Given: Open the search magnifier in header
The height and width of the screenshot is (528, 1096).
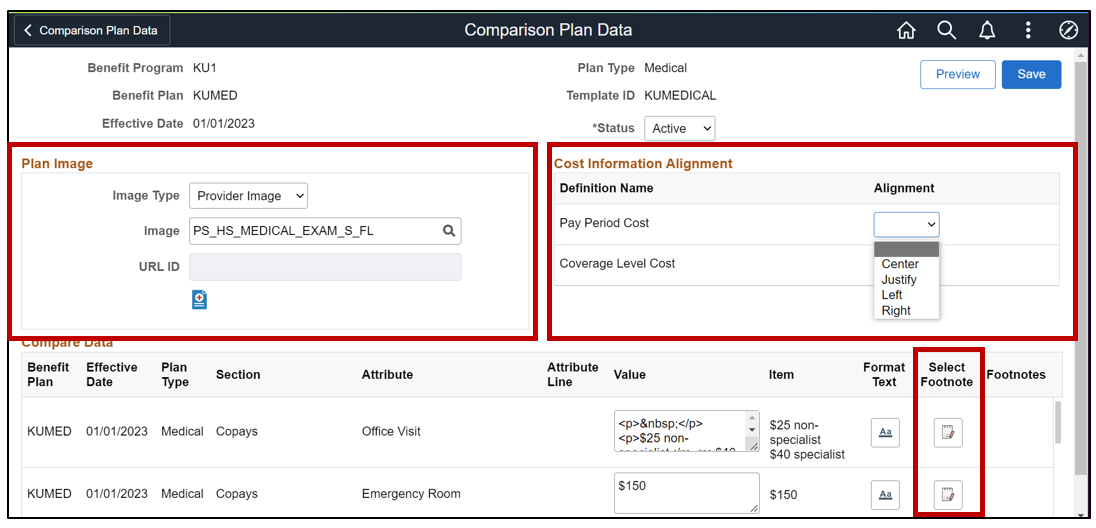Looking at the screenshot, I should point(947,30).
